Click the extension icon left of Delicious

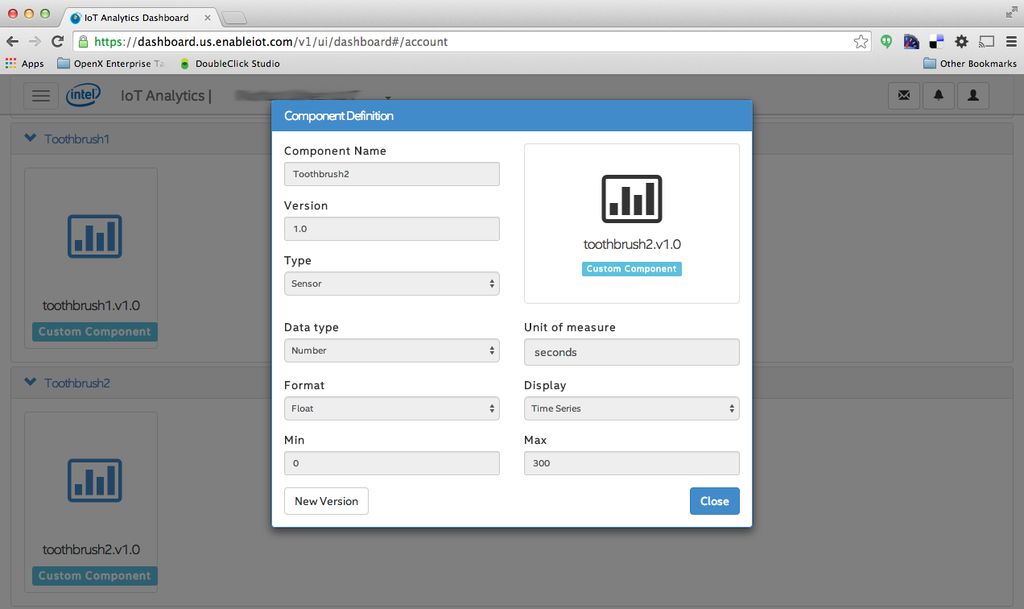pos(911,42)
